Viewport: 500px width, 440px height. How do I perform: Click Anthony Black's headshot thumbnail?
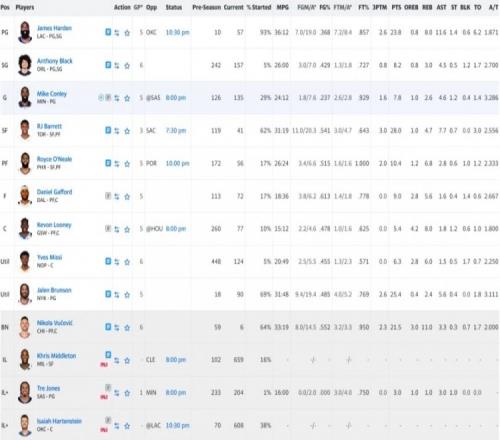pos(25,65)
